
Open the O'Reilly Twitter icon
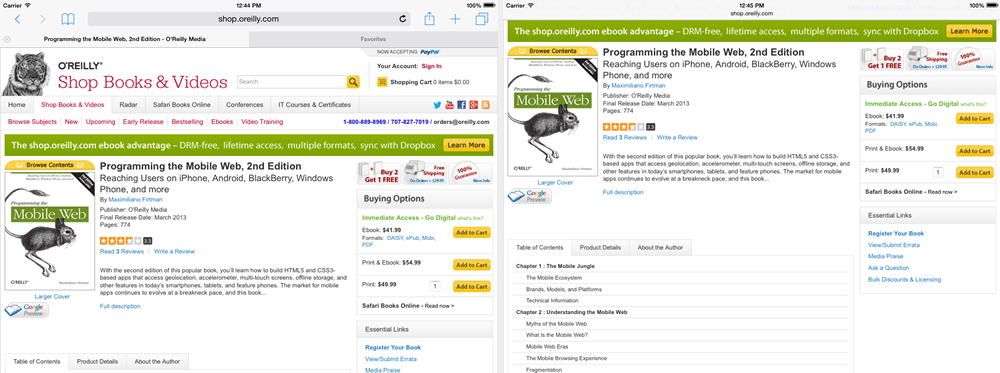438,105
